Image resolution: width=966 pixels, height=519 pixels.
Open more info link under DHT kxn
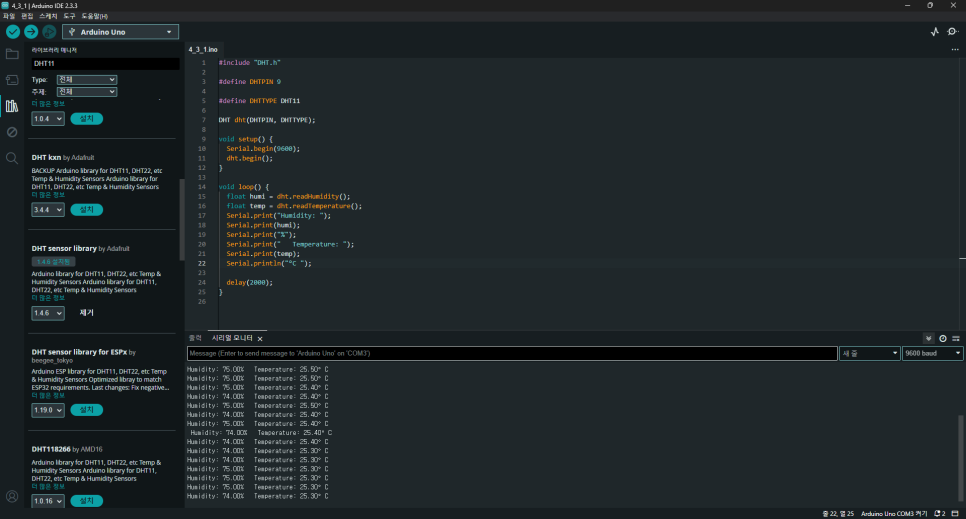pos(48,195)
